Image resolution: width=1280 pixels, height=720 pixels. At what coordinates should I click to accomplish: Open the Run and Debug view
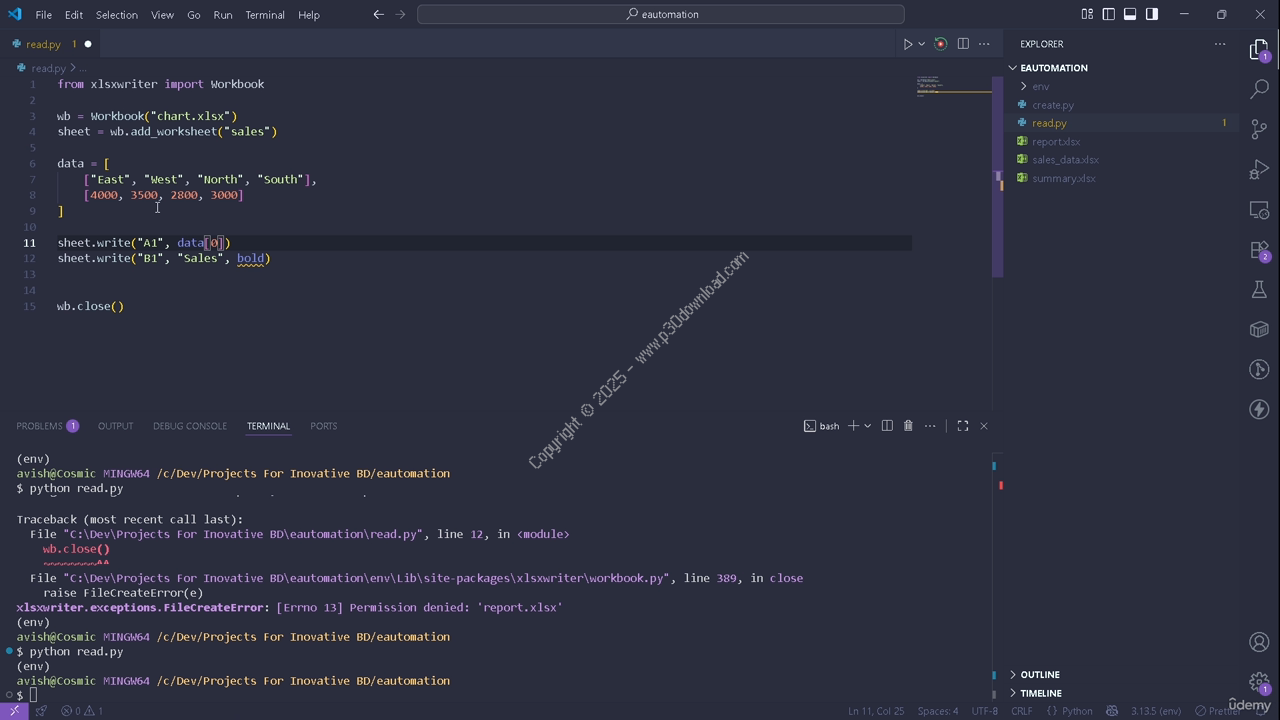pos(1259,170)
